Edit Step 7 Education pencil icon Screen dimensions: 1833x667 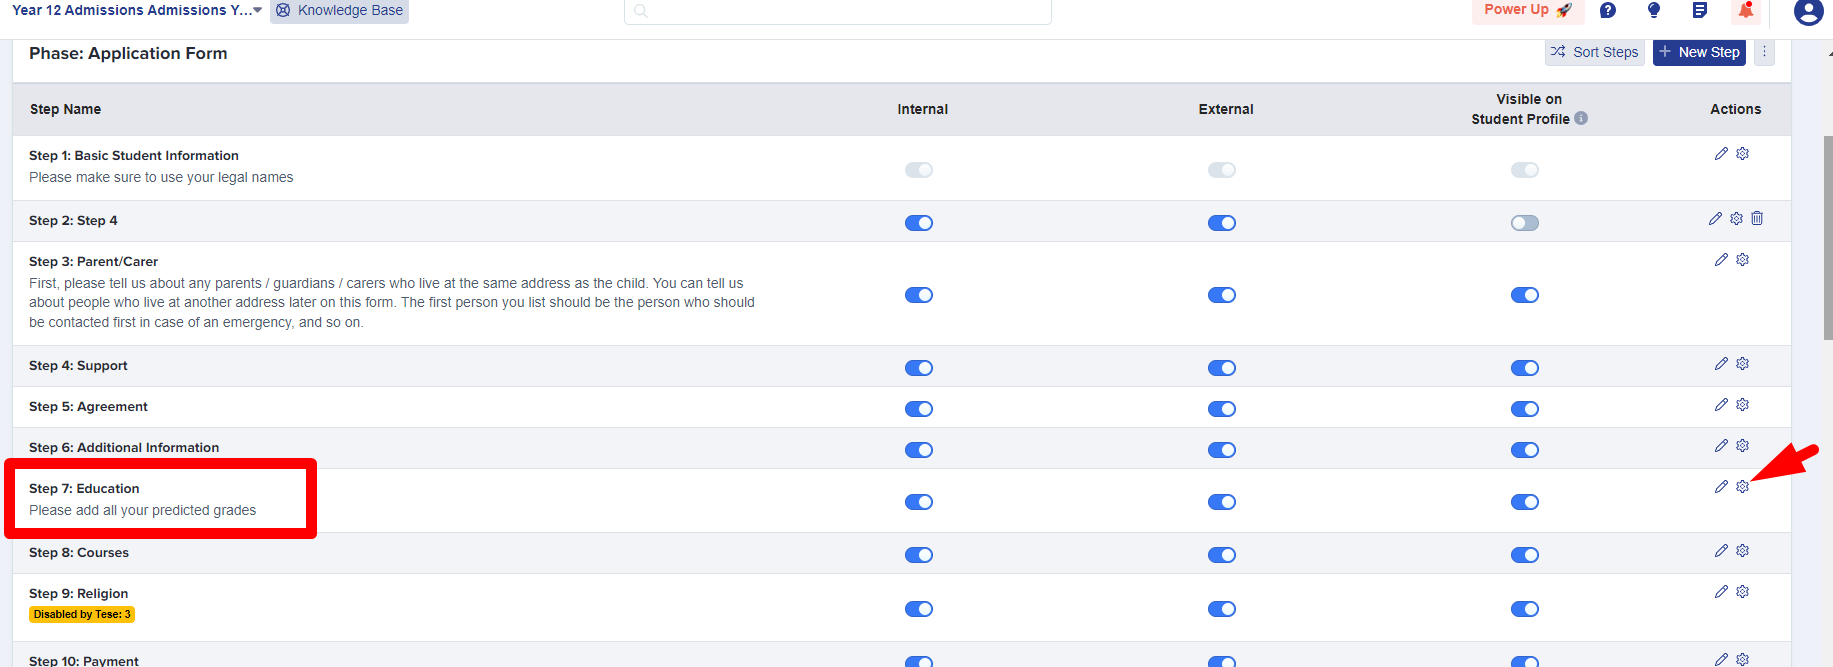tap(1721, 487)
